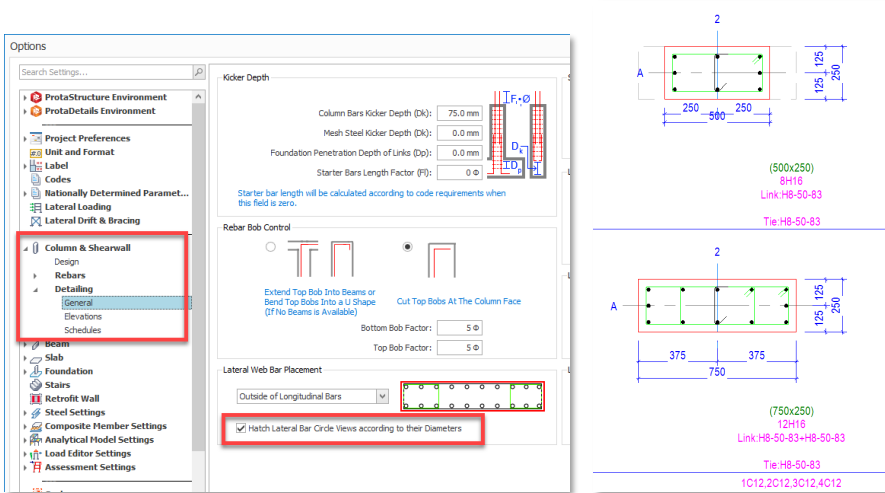Select Extend Top Bob Into Beams radio

pos(269,247)
